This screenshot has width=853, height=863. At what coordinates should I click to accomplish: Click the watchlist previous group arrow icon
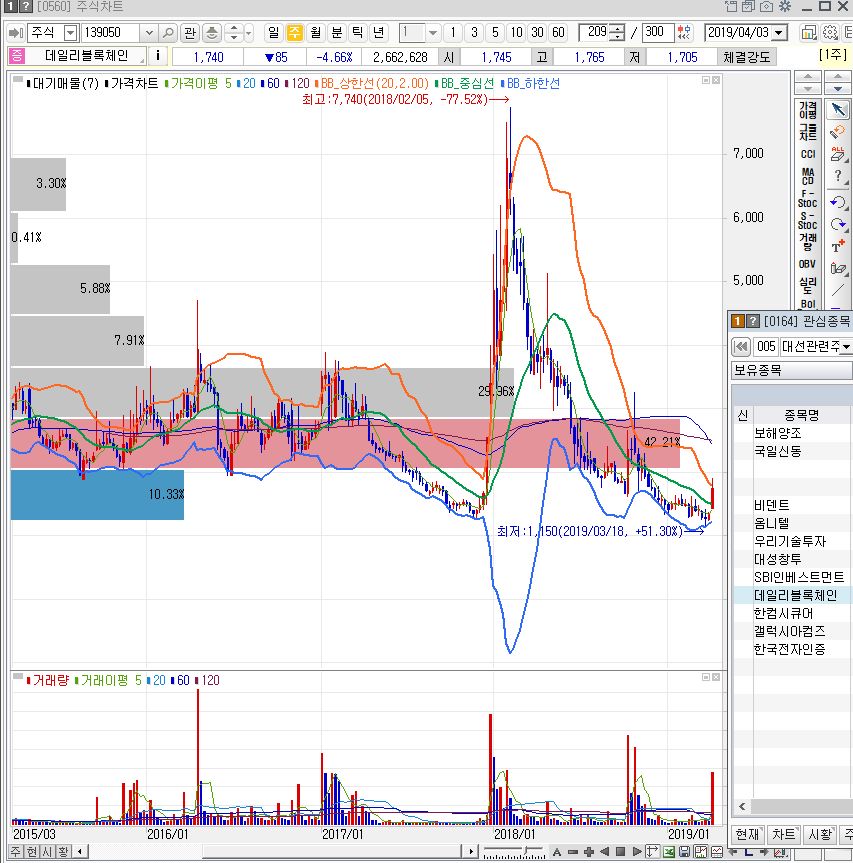[x=741, y=347]
